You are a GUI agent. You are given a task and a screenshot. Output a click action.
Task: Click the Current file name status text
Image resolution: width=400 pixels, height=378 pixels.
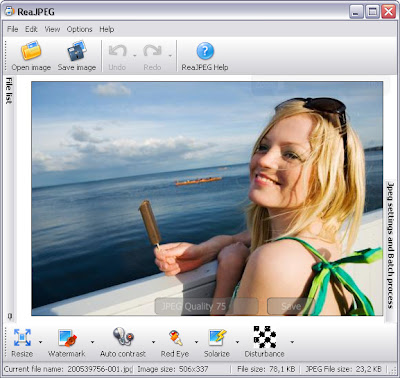pos(68,369)
